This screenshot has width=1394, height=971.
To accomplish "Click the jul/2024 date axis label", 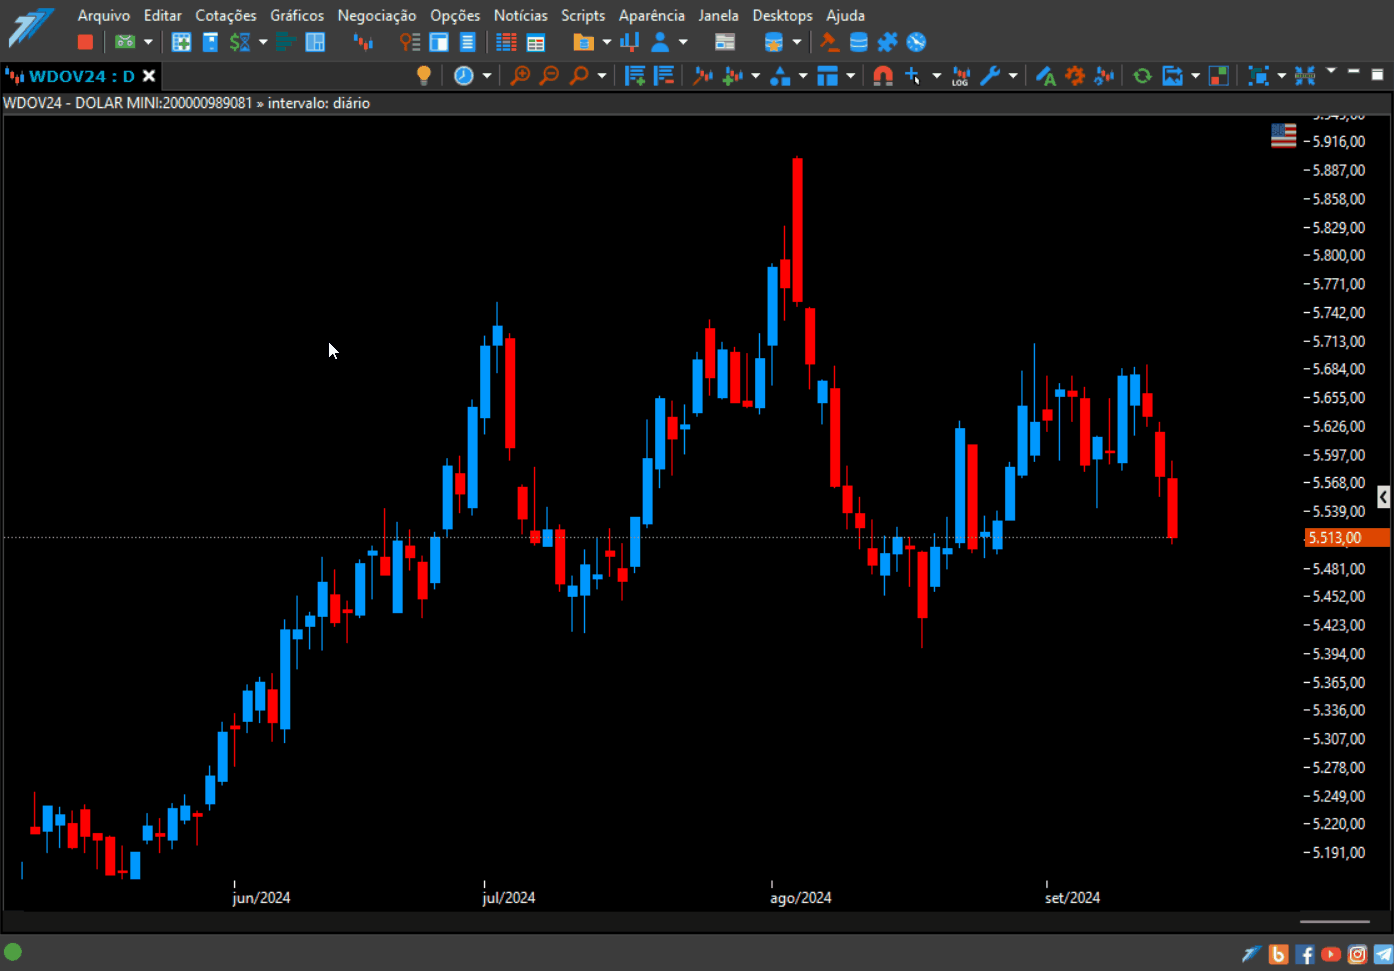I will click(x=508, y=898).
